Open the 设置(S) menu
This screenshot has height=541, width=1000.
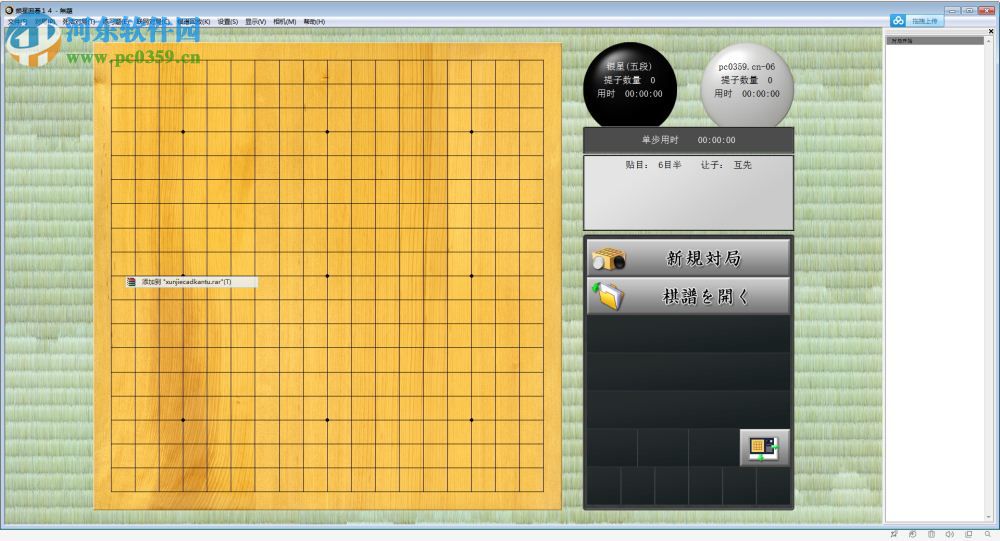(228, 22)
